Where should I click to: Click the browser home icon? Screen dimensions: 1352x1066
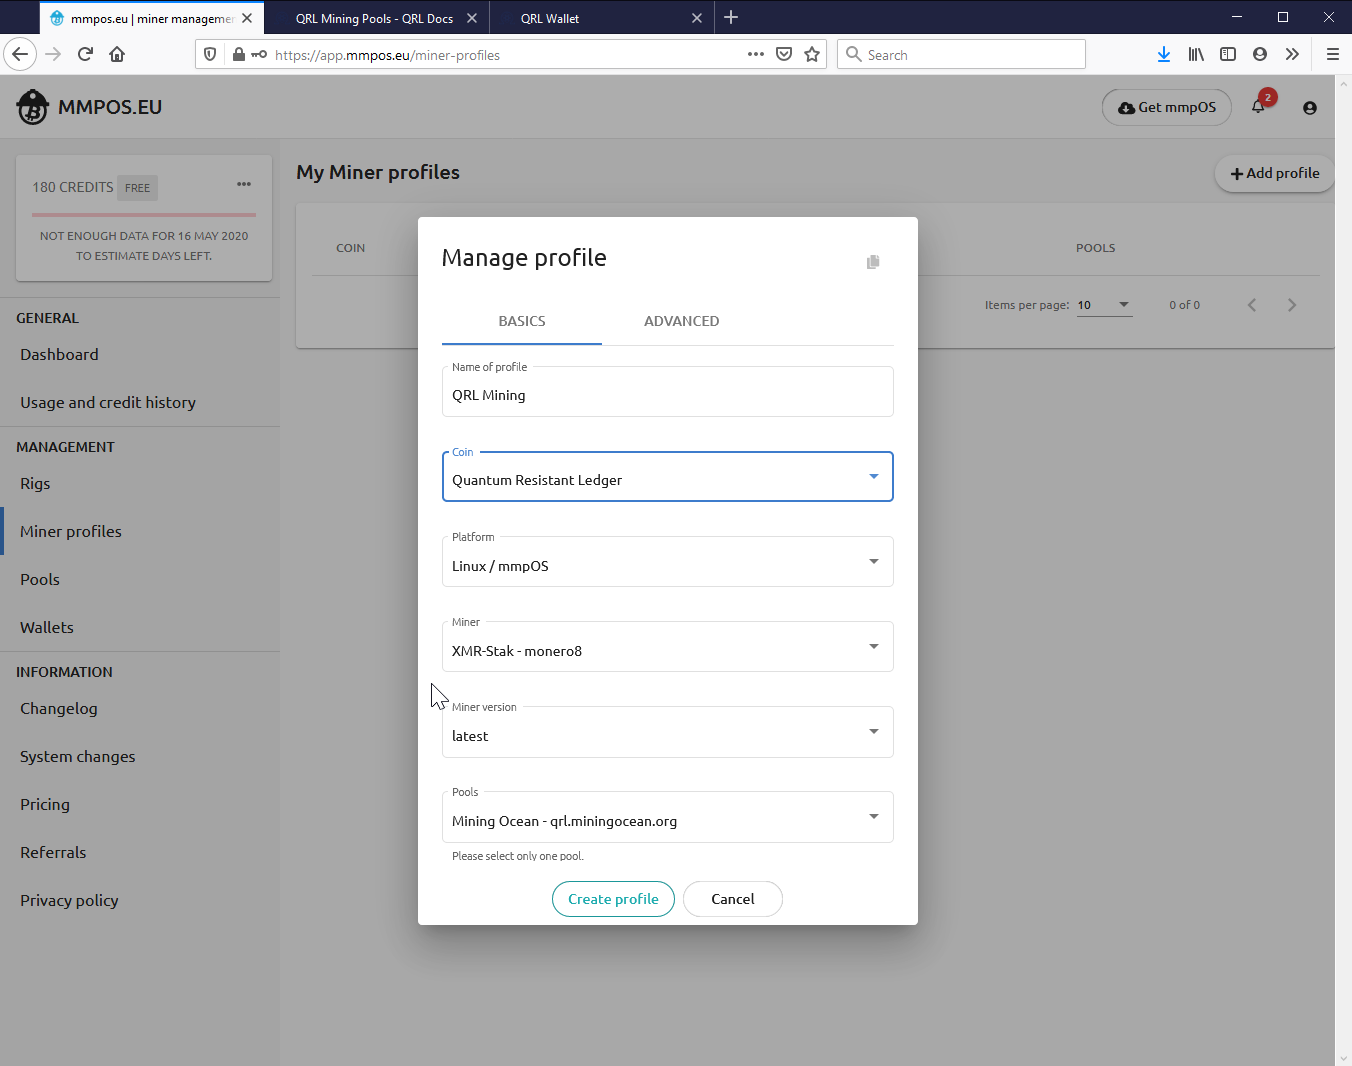pyautogui.click(x=117, y=54)
